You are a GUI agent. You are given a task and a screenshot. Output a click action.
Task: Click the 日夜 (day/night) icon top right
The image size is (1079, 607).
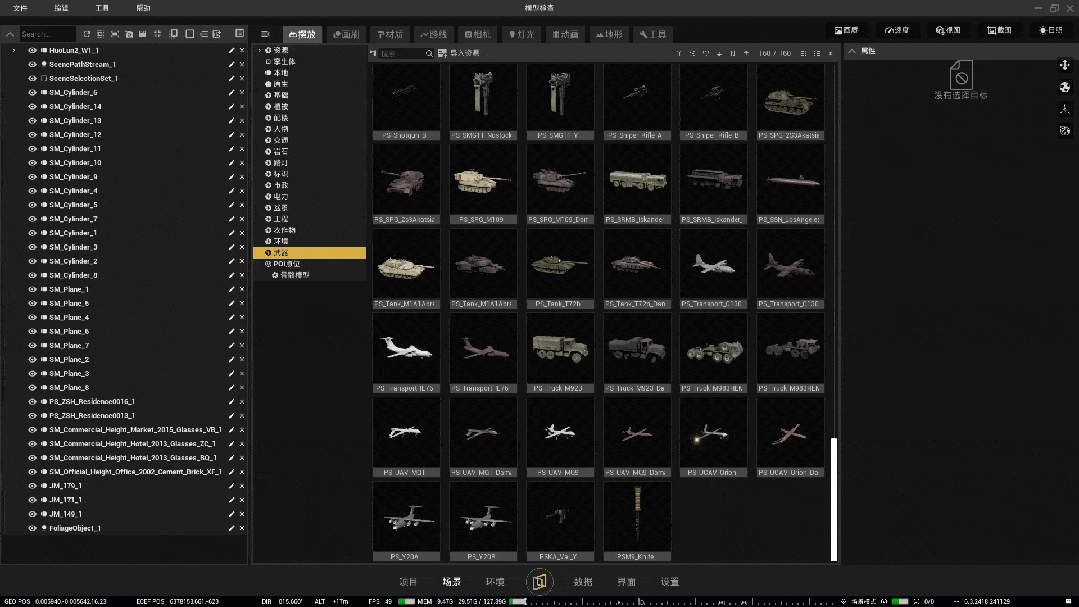point(1050,29)
